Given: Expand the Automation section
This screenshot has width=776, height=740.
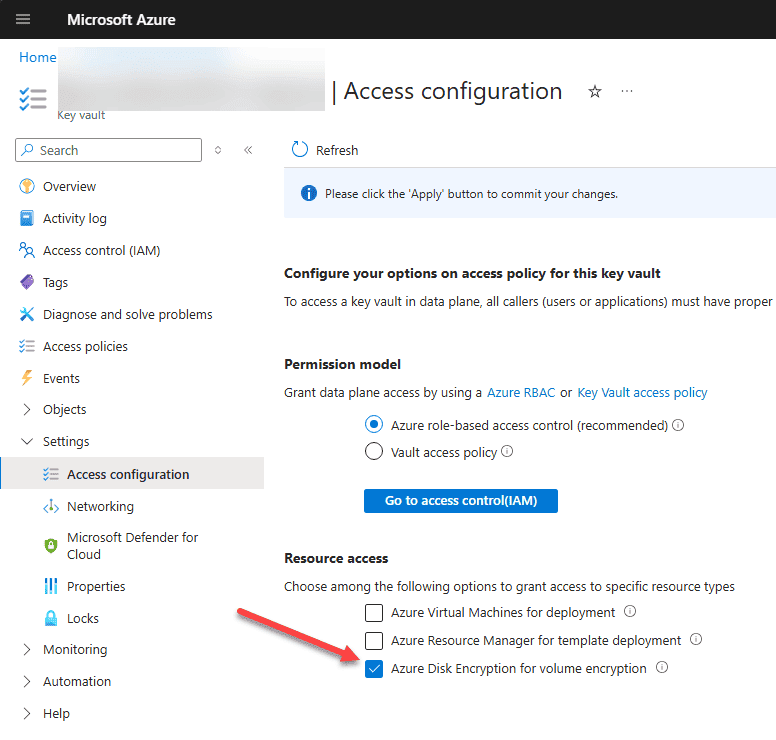Looking at the screenshot, I should coord(27,682).
